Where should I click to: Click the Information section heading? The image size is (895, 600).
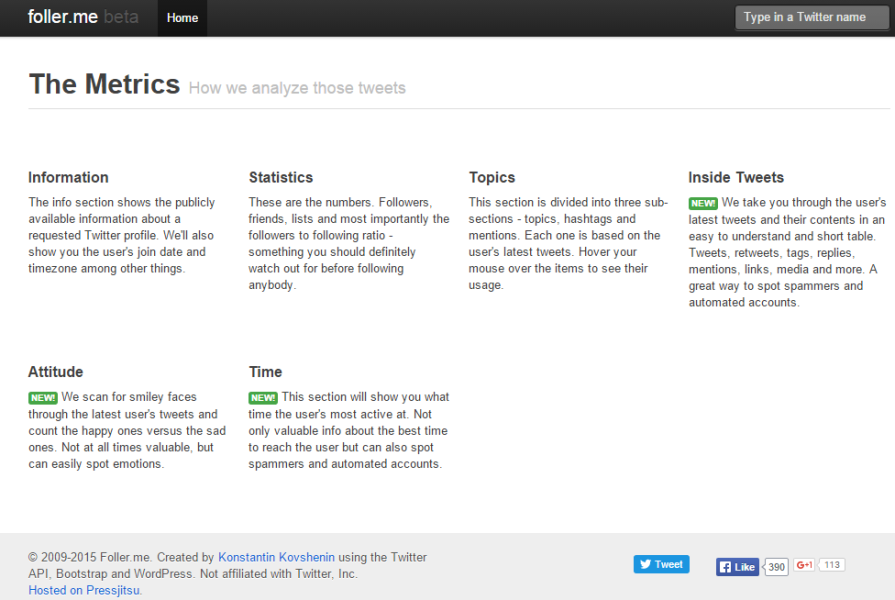(x=68, y=178)
